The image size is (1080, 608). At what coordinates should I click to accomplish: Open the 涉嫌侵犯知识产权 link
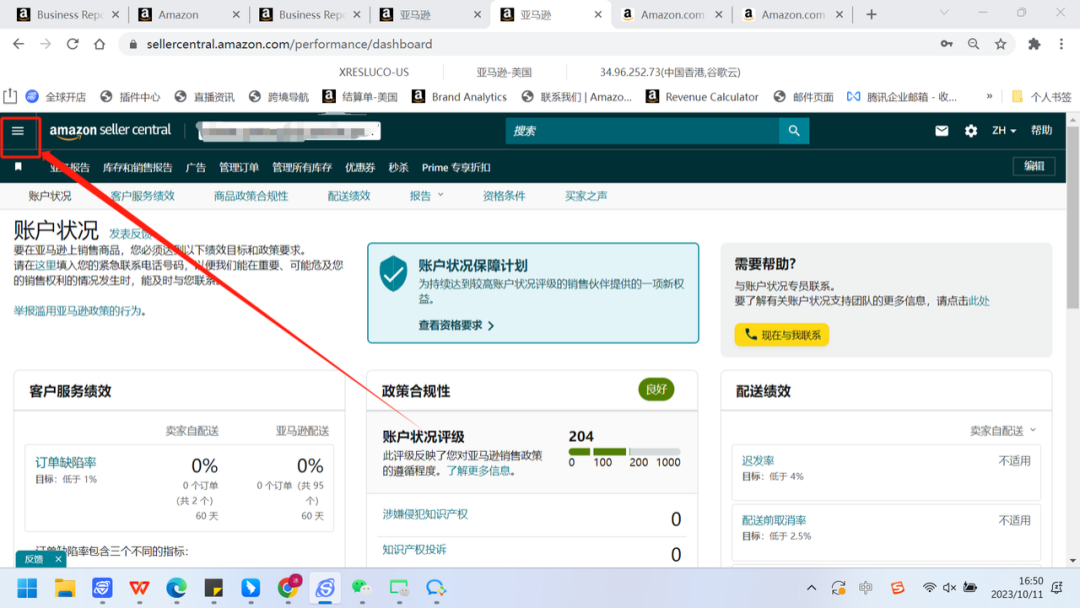425,514
